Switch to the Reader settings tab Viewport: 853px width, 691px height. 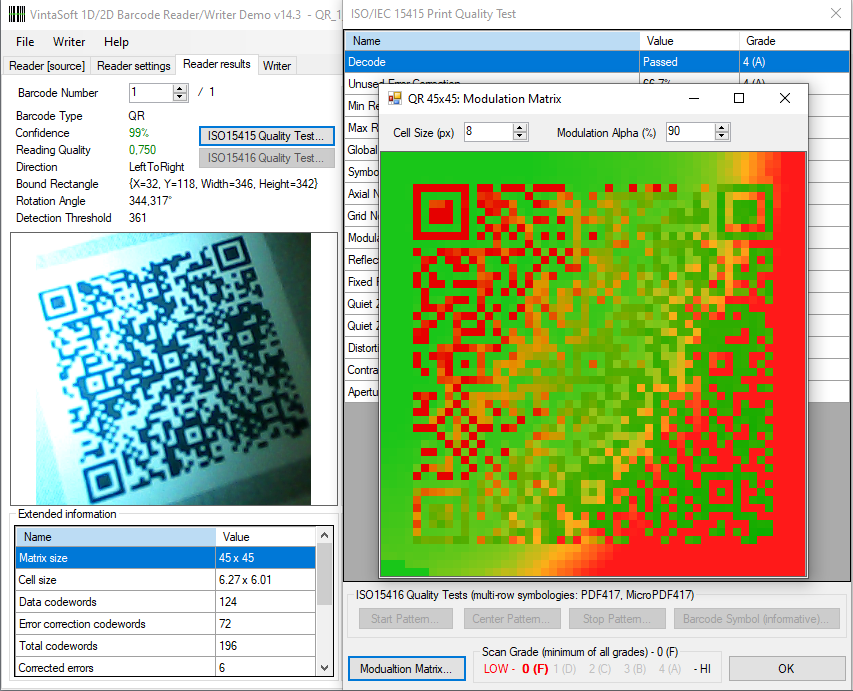133,66
